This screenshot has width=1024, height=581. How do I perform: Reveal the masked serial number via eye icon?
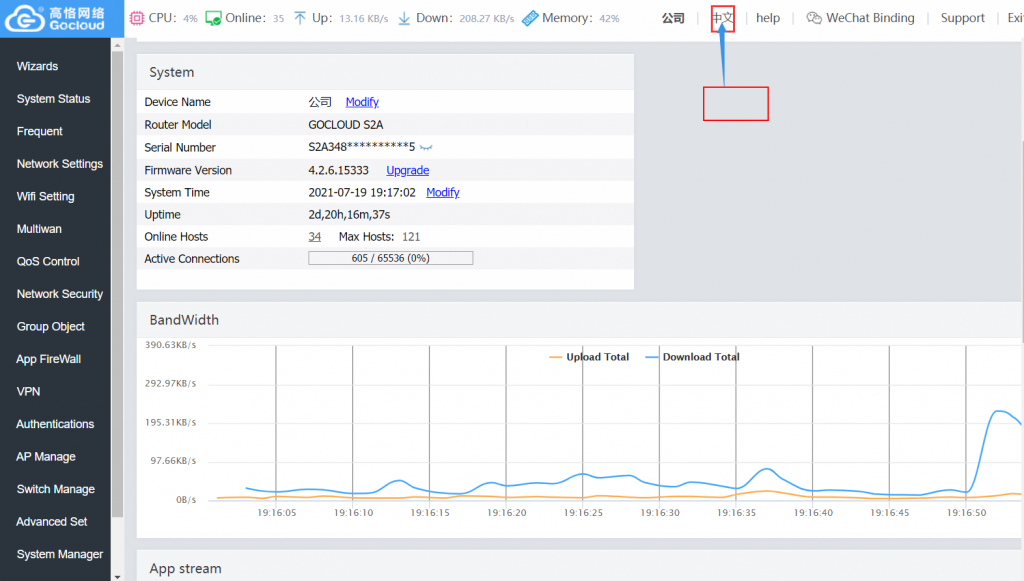coord(426,148)
